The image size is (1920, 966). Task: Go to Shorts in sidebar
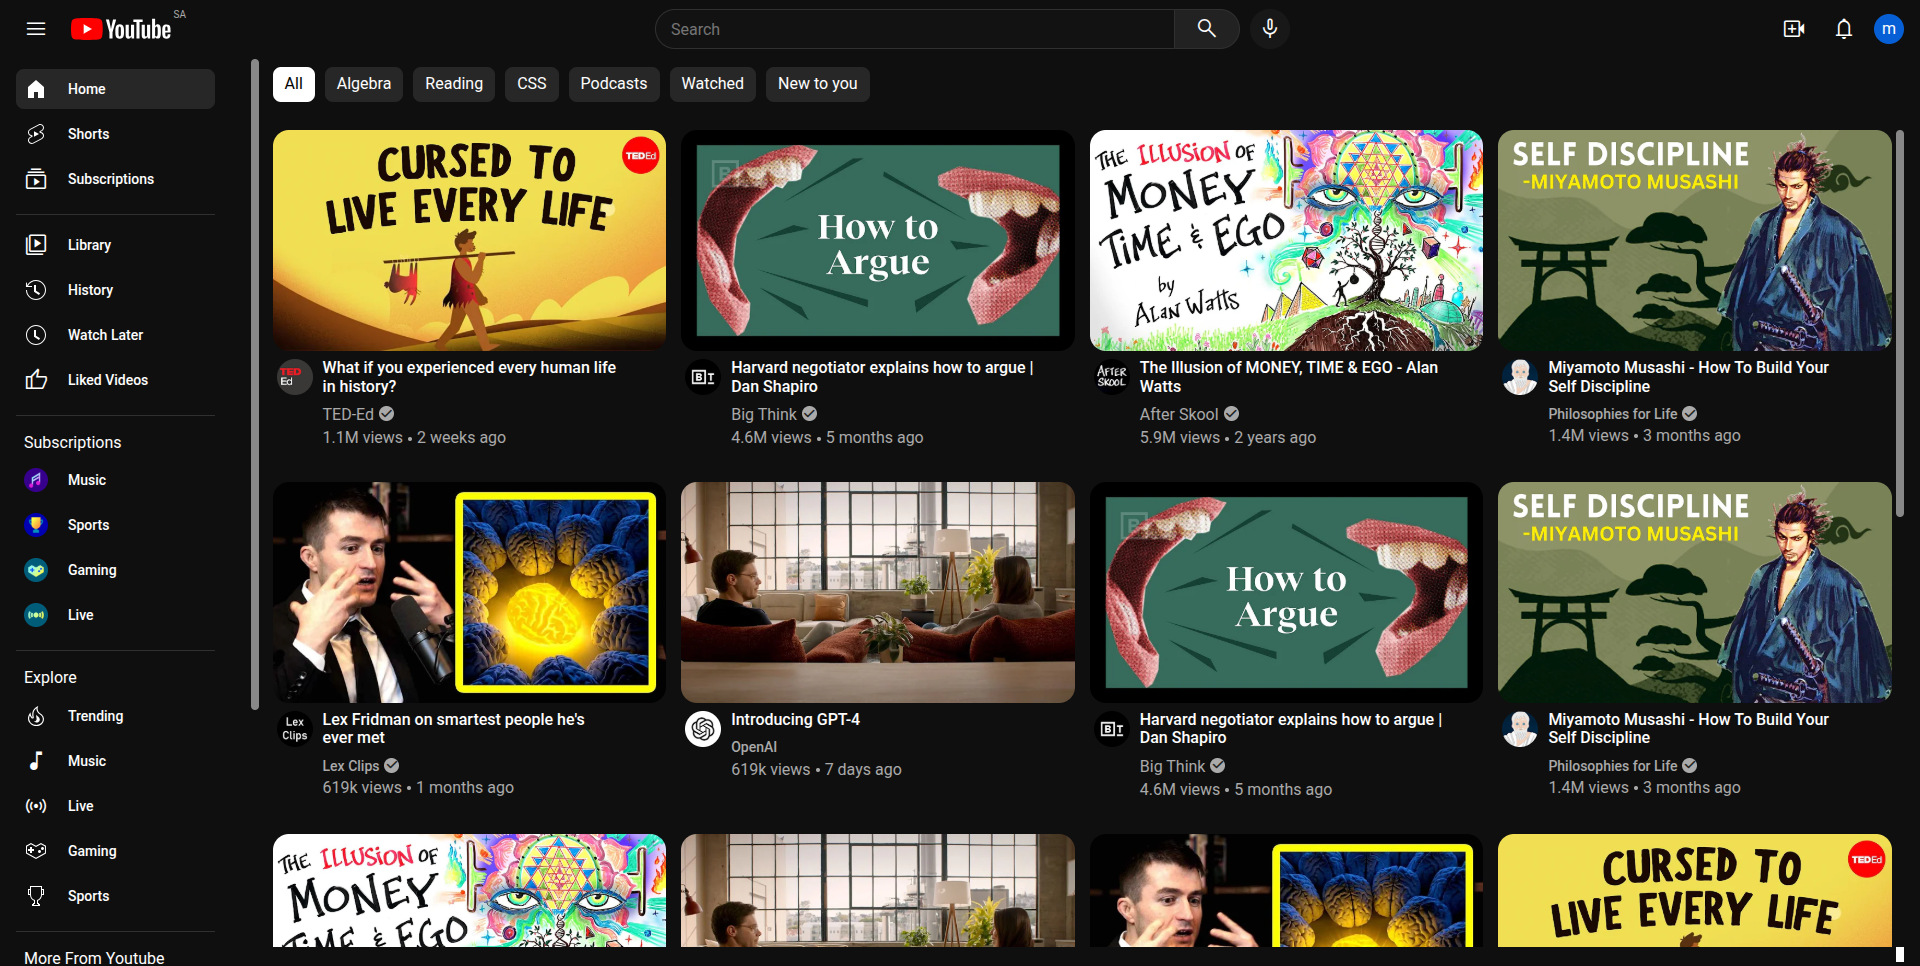pyautogui.click(x=88, y=134)
